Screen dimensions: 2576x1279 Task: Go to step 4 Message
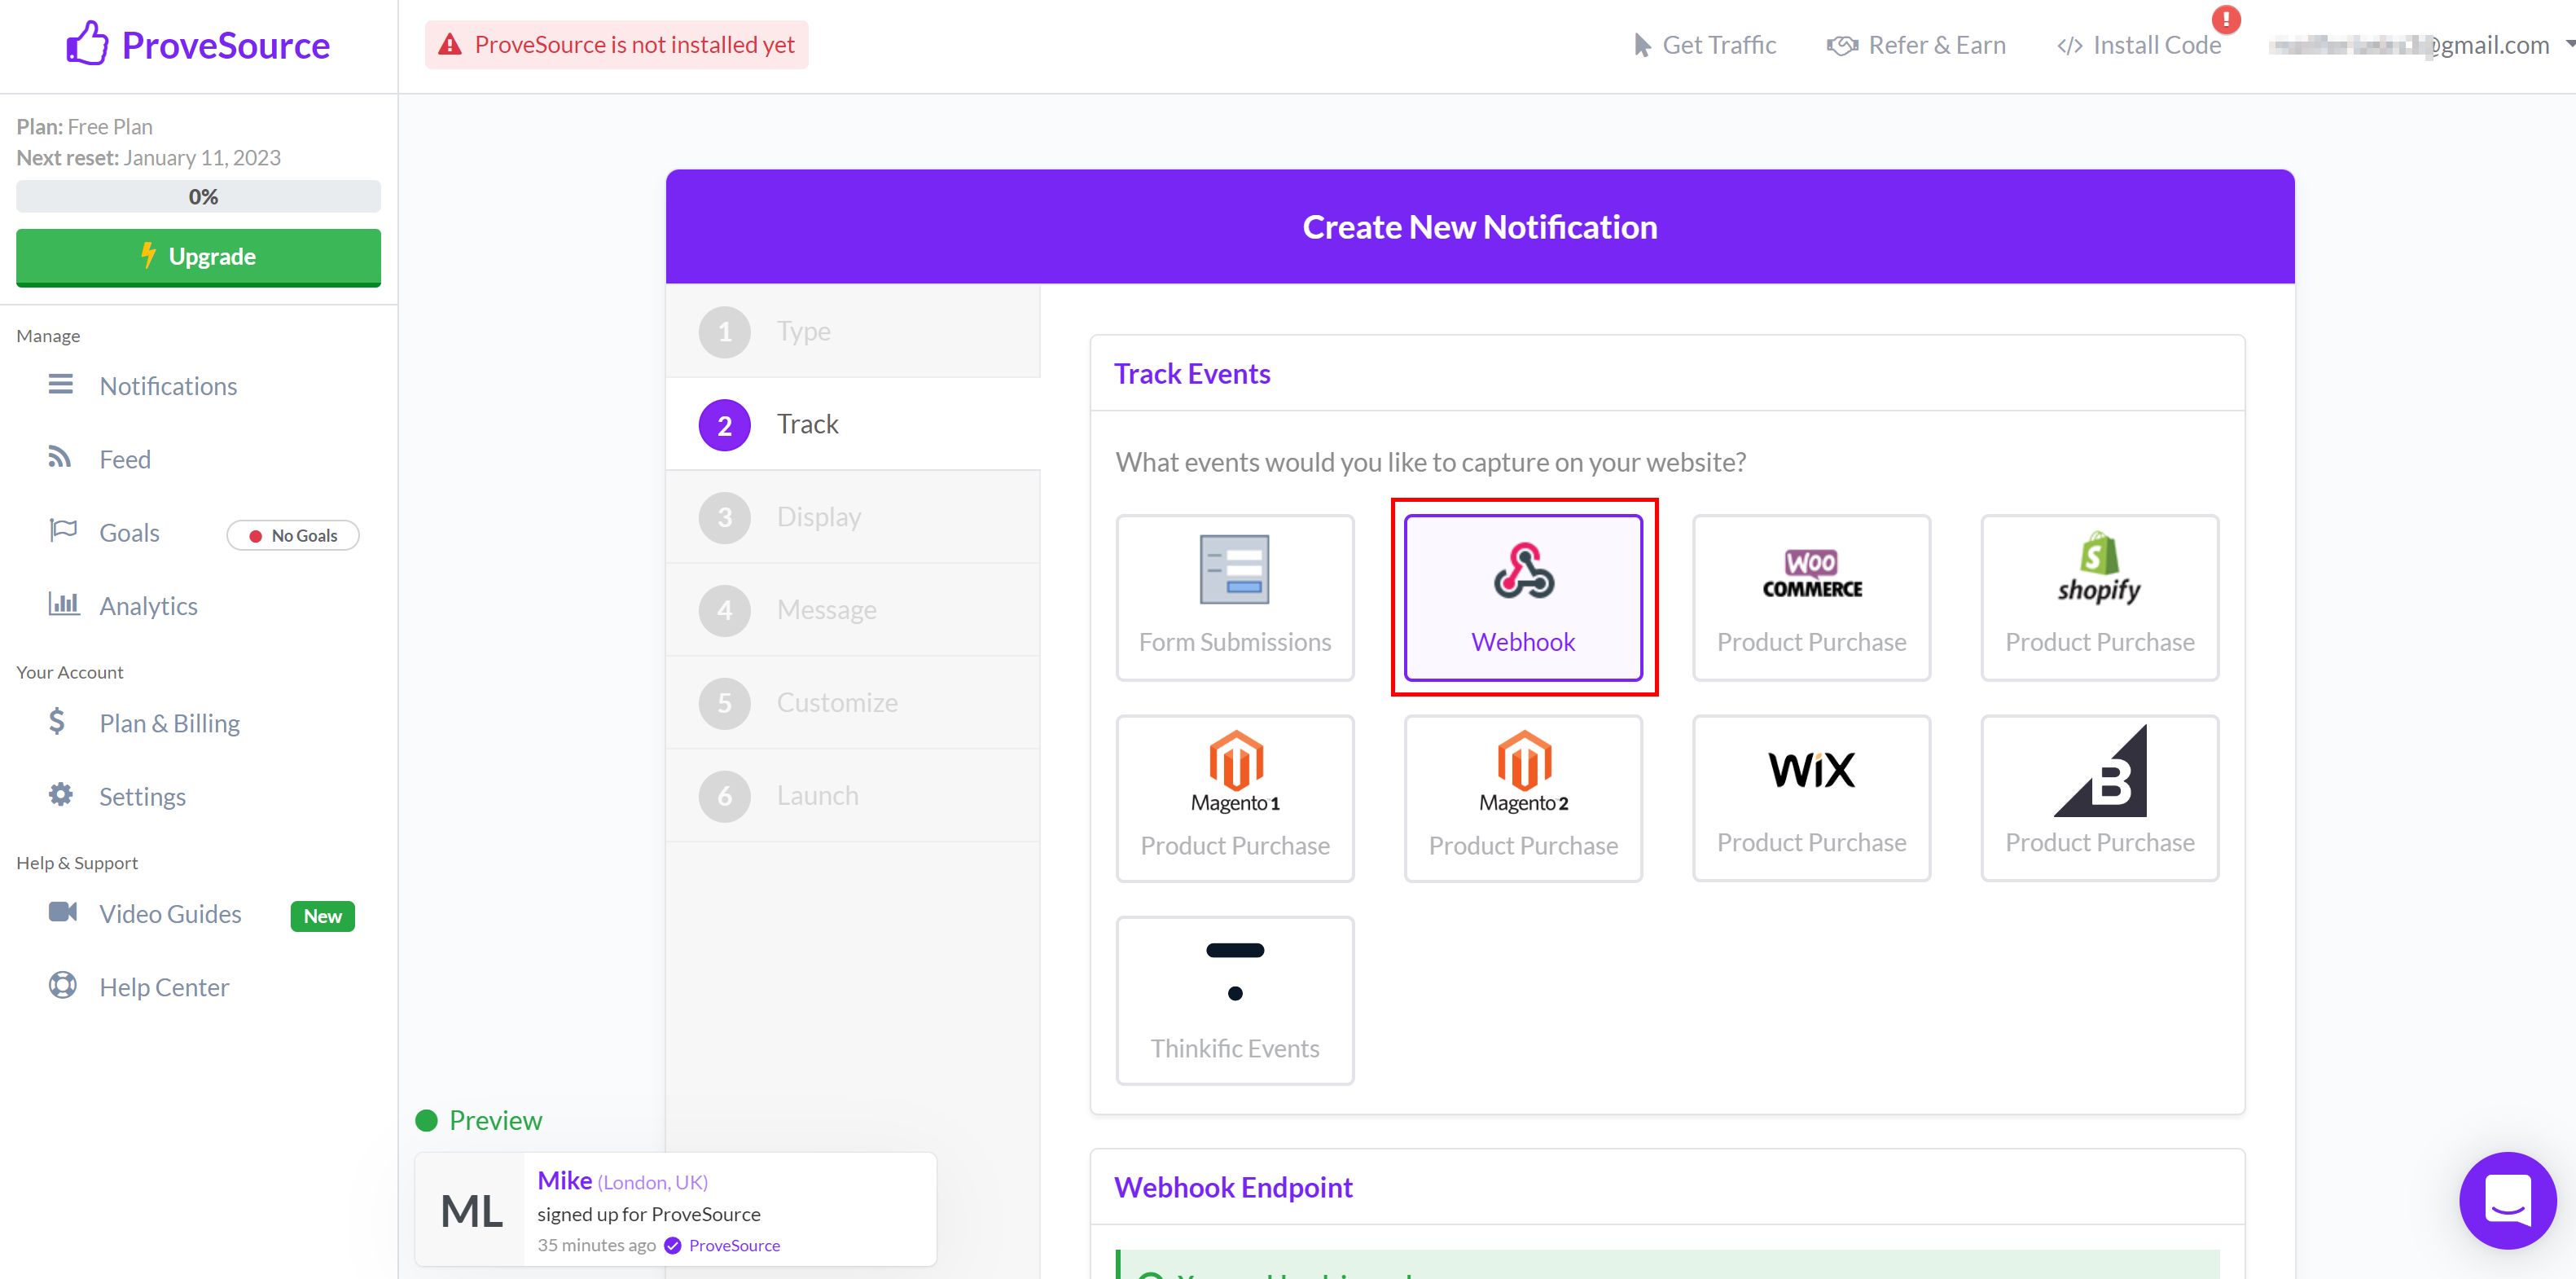pos(853,610)
